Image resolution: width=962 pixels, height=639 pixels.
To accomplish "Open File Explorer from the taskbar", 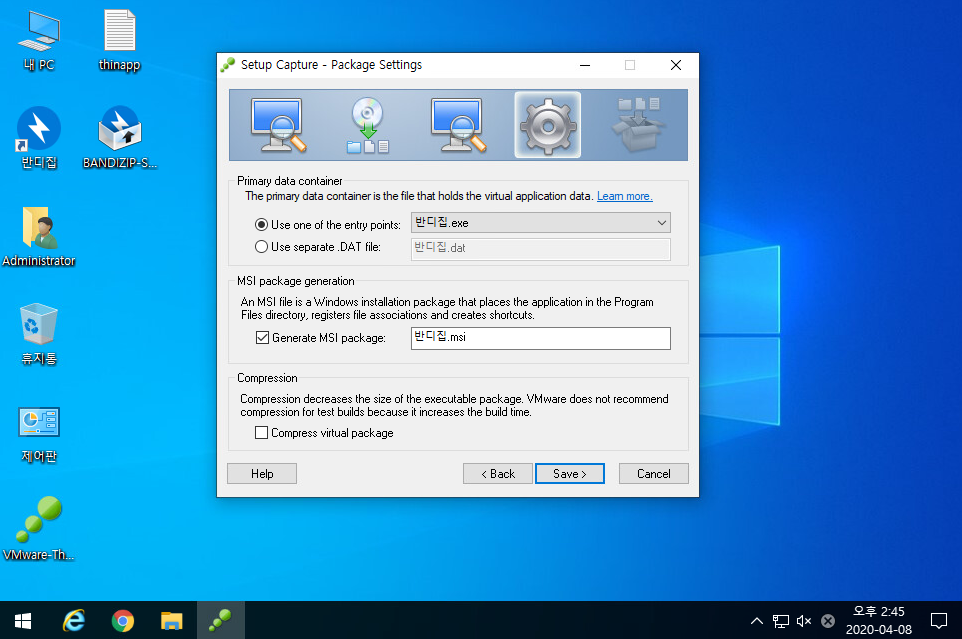I will pyautogui.click(x=172, y=621).
